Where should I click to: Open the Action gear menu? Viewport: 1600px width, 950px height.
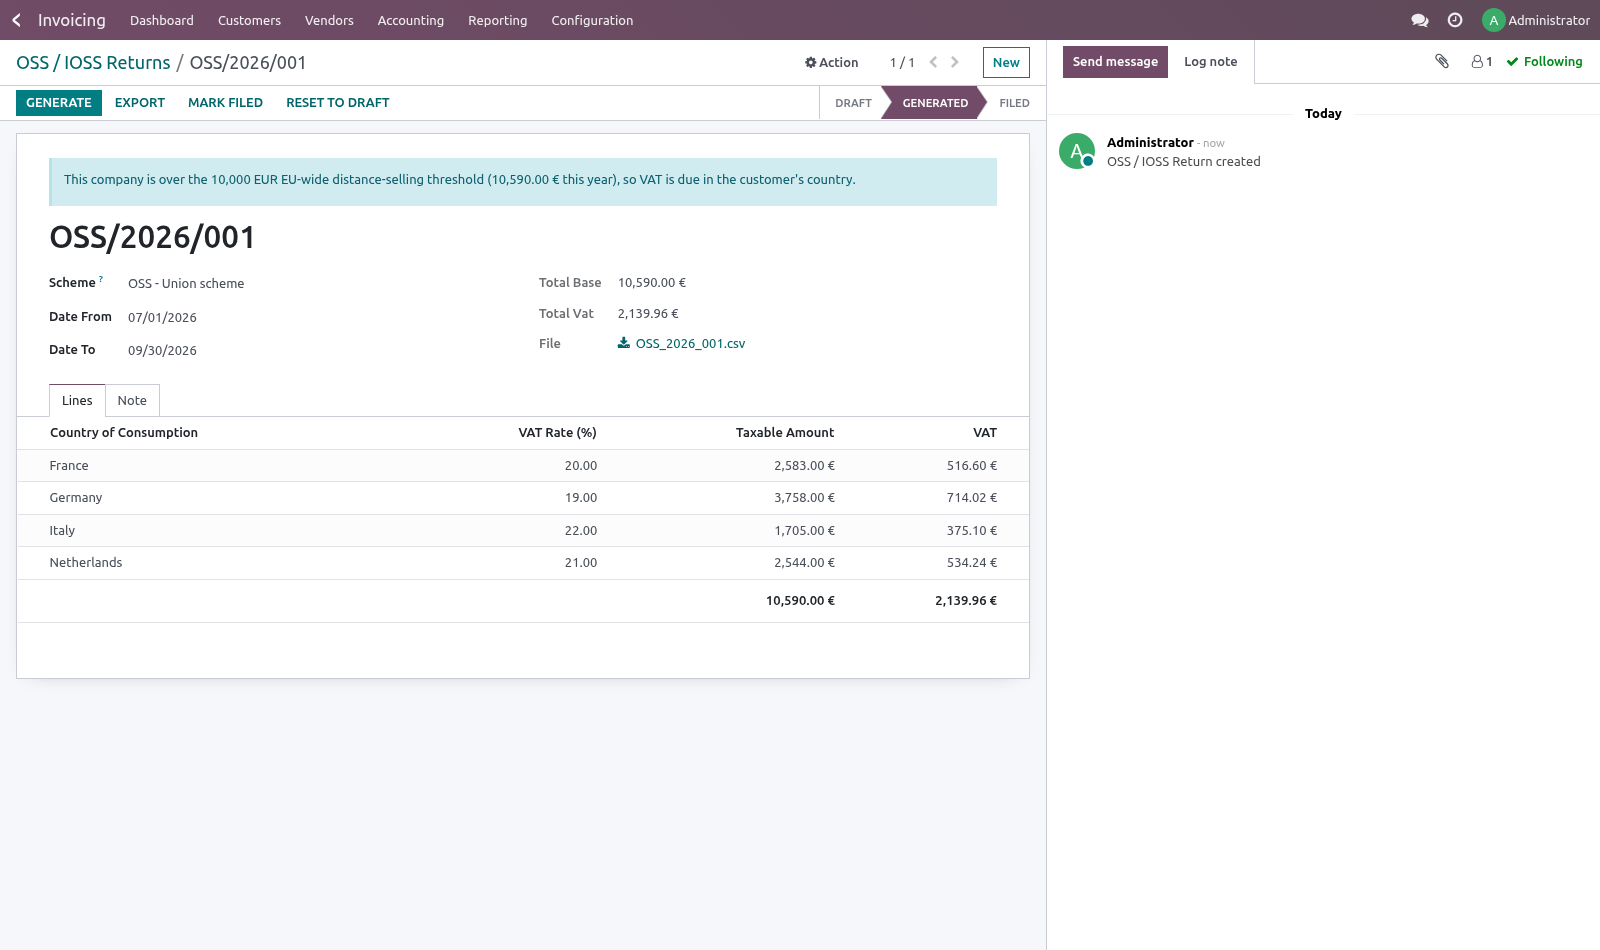[832, 62]
